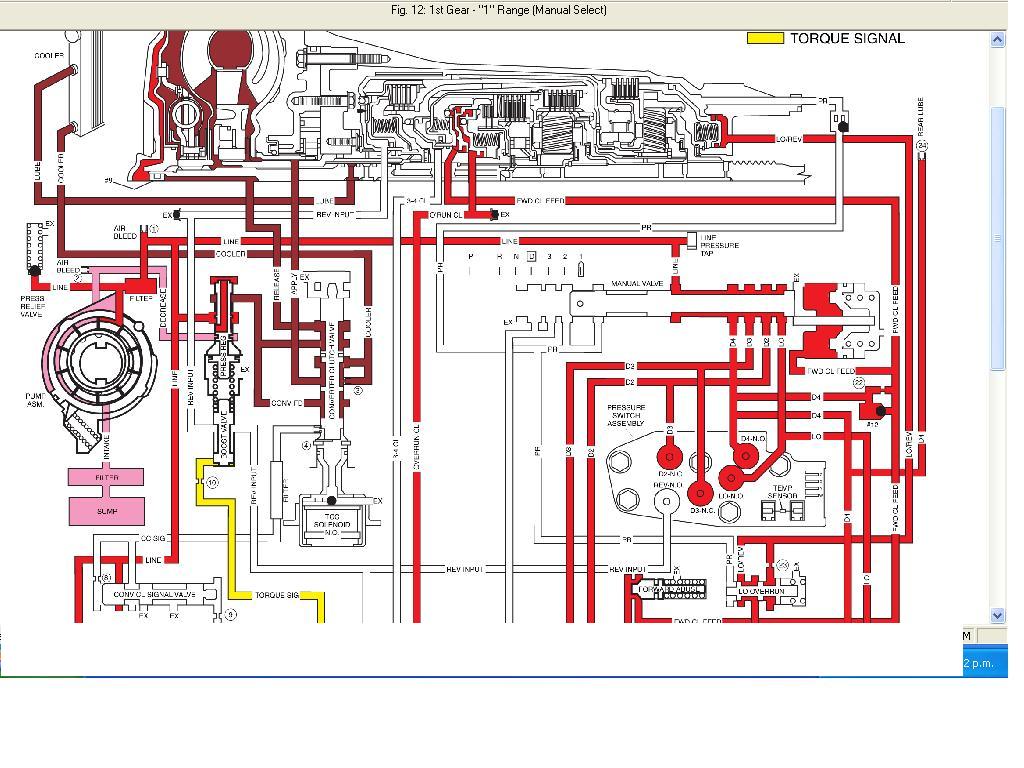Click the D4-N.O. pressure switch circle
This screenshot has width=1024, height=768.
tap(743, 454)
